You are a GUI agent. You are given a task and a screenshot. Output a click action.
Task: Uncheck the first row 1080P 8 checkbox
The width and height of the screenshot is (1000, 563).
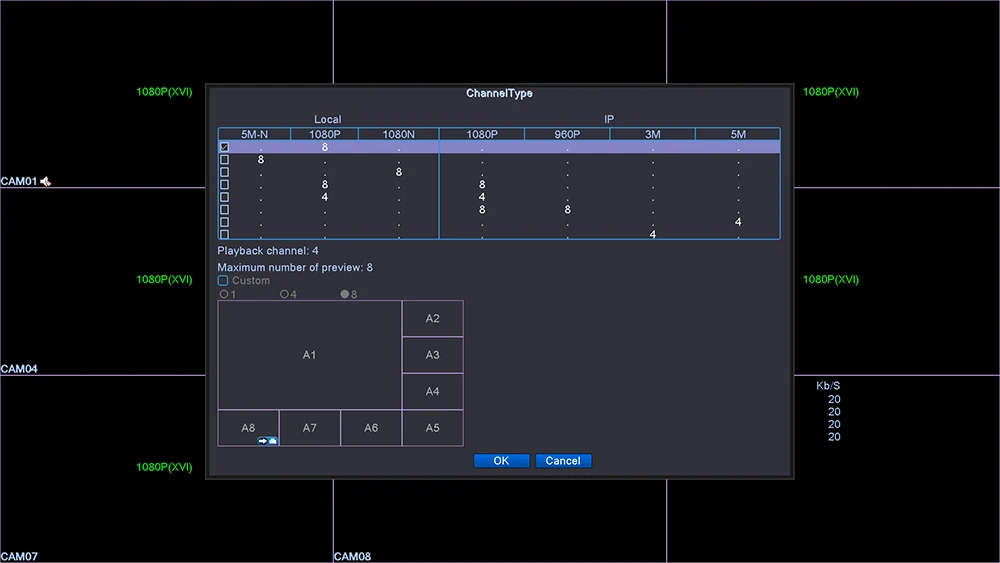click(x=224, y=147)
